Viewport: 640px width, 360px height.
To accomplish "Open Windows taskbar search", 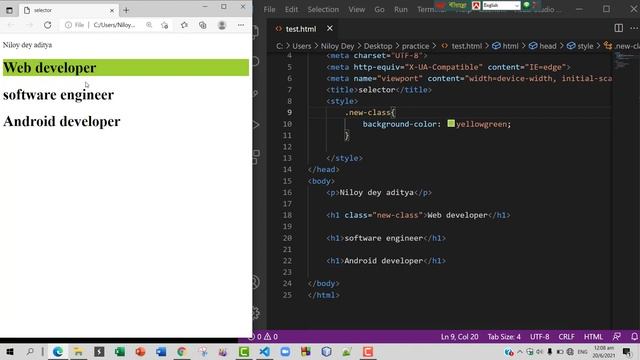I will click(x=30, y=351).
